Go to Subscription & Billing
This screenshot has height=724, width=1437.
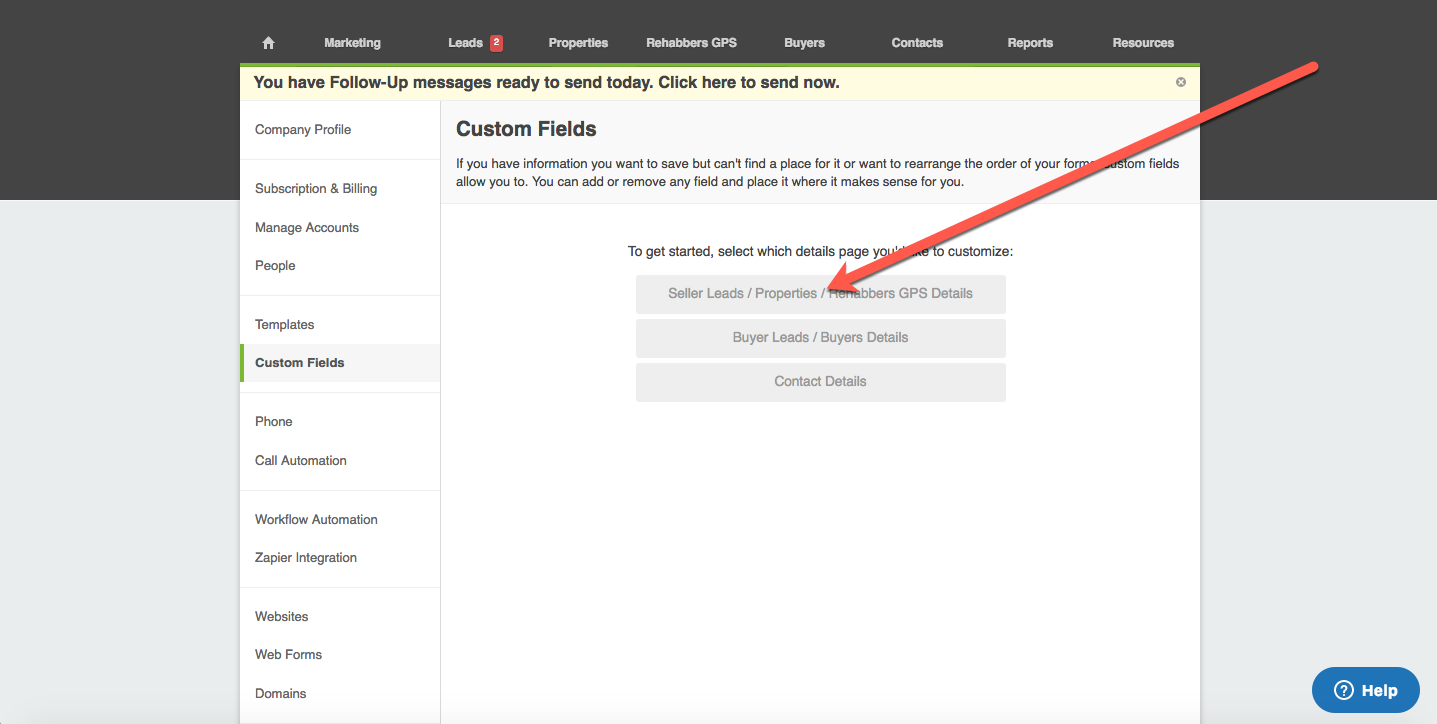tap(316, 189)
